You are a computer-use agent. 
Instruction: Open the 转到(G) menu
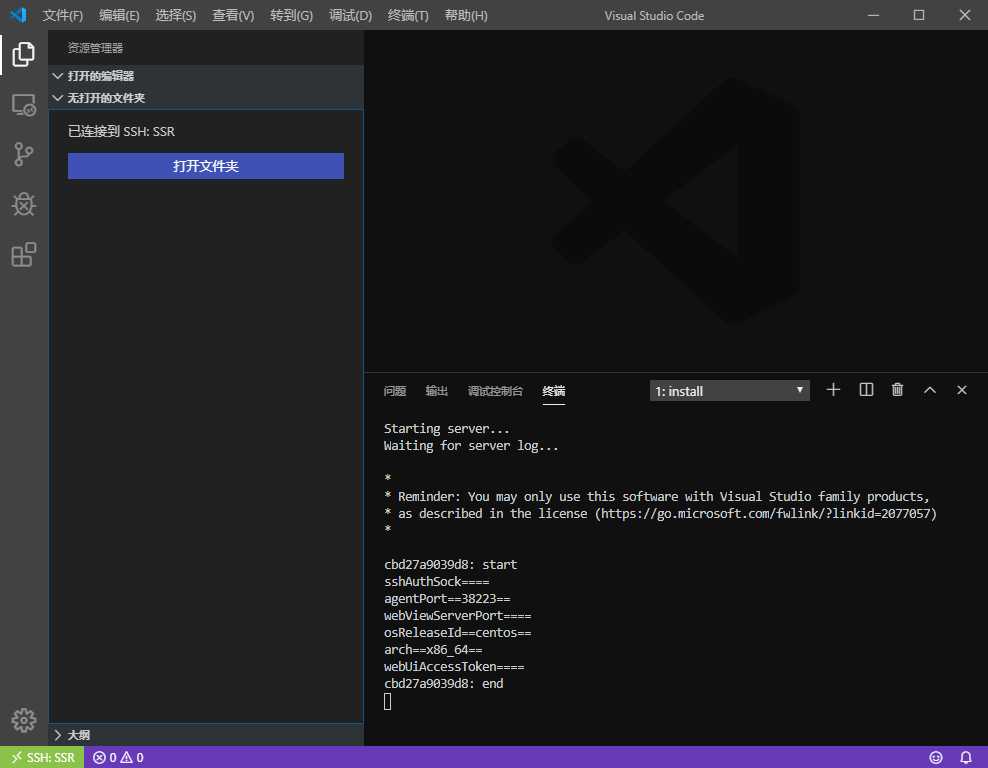291,15
